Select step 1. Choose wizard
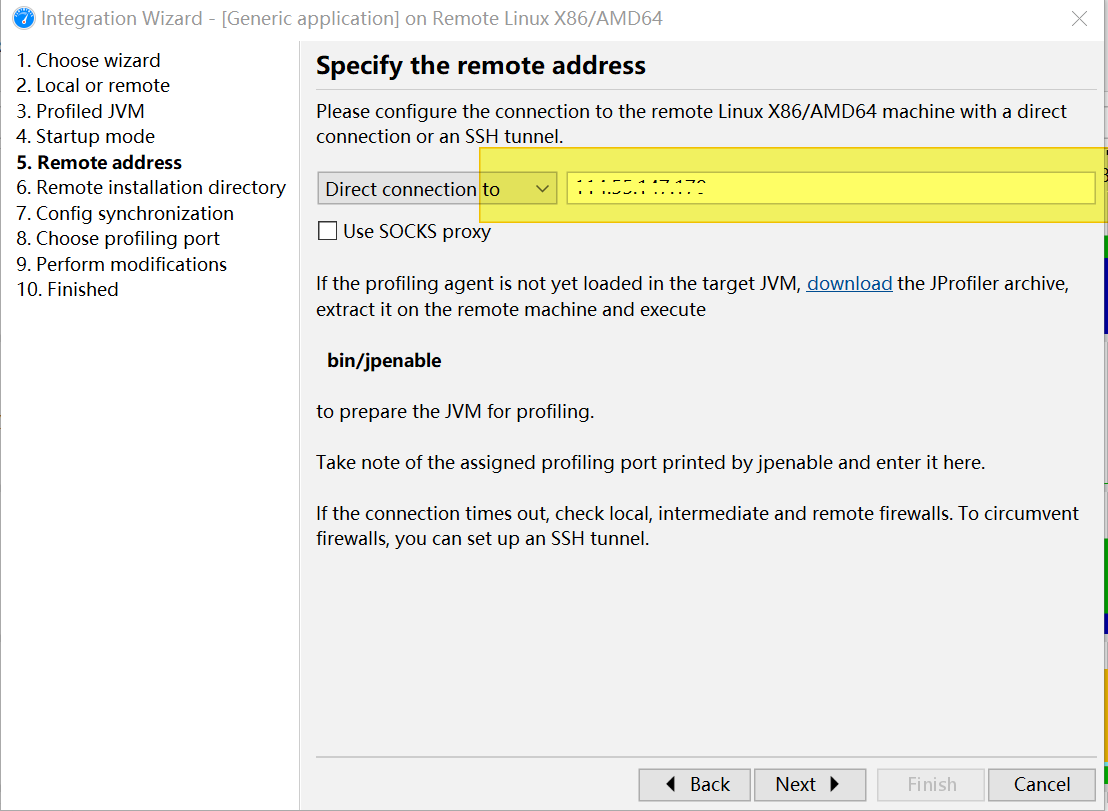Image resolution: width=1108 pixels, height=811 pixels. tap(88, 60)
